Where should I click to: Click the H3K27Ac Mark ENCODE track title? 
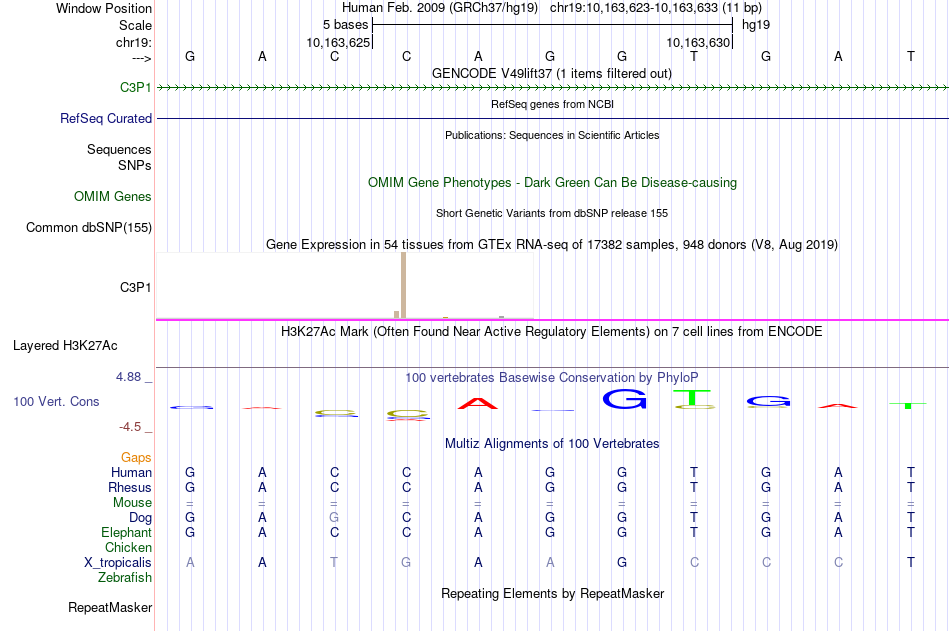pyautogui.click(x=551, y=332)
